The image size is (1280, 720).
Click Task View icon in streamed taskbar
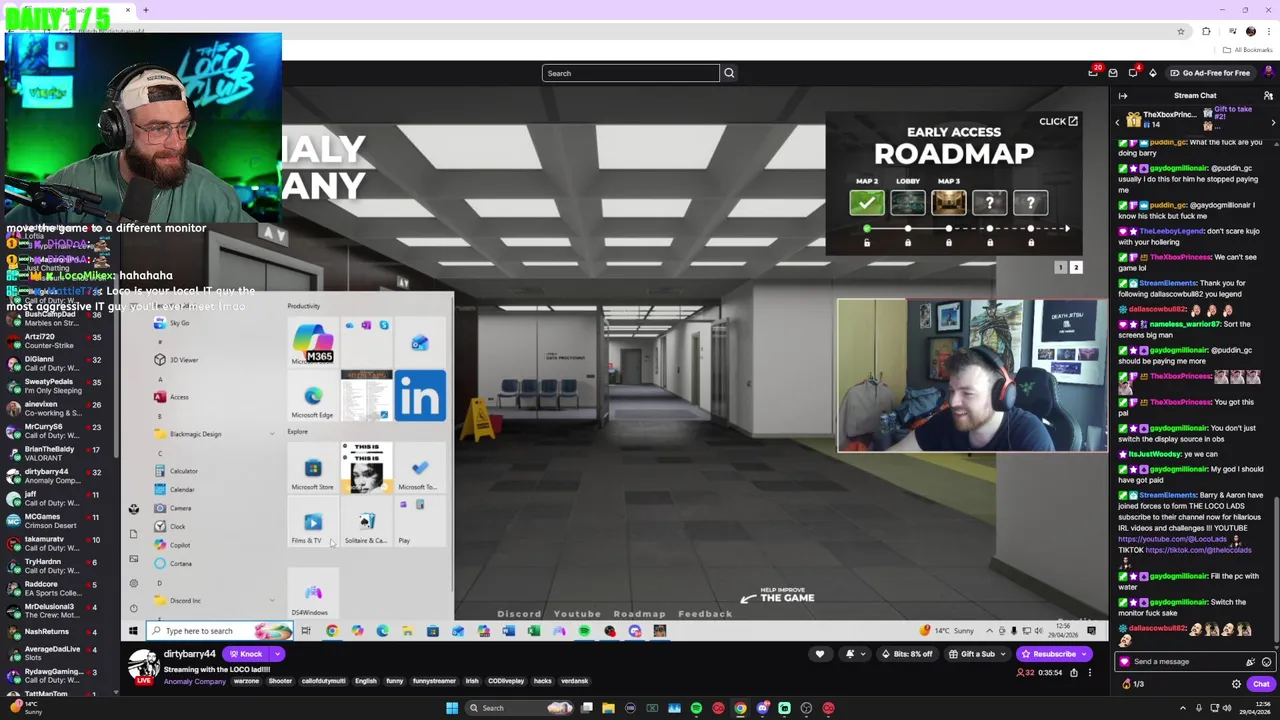pos(306,631)
